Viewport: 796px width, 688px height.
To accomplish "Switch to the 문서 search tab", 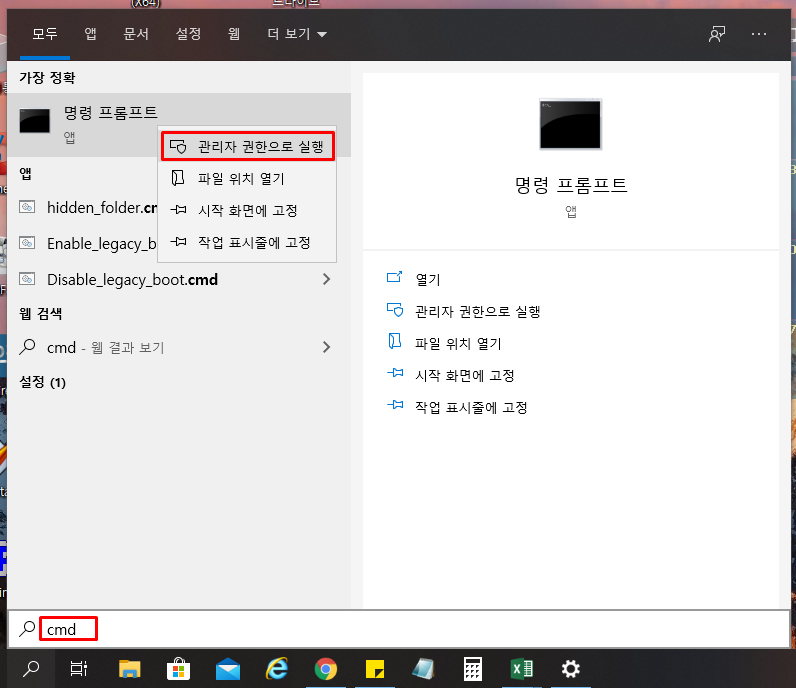I will click(x=136, y=34).
